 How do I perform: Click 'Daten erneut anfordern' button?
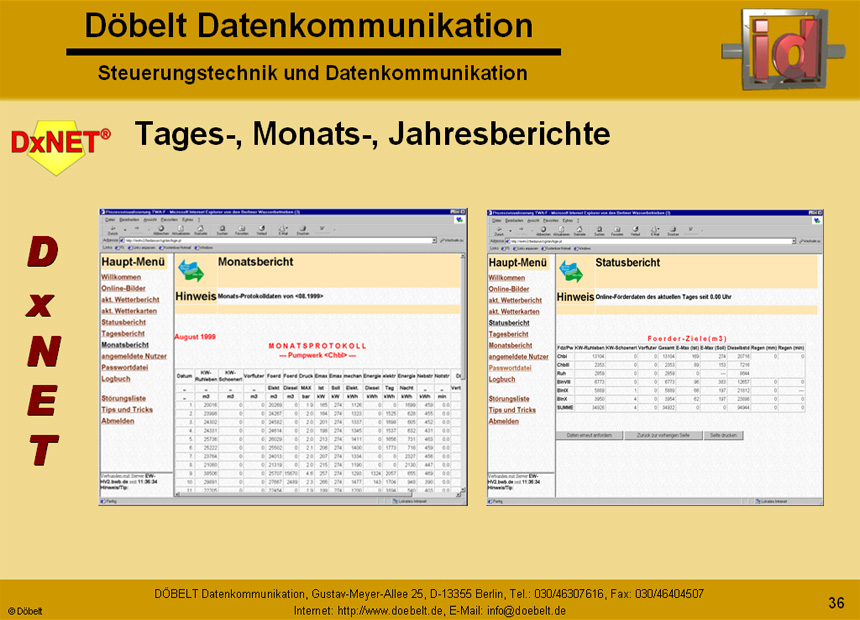[589, 435]
